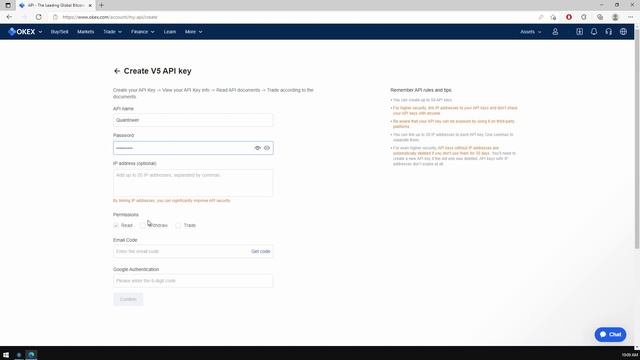640x360 pixels.
Task: Close the API browser tab
Action: click(x=90, y=5)
